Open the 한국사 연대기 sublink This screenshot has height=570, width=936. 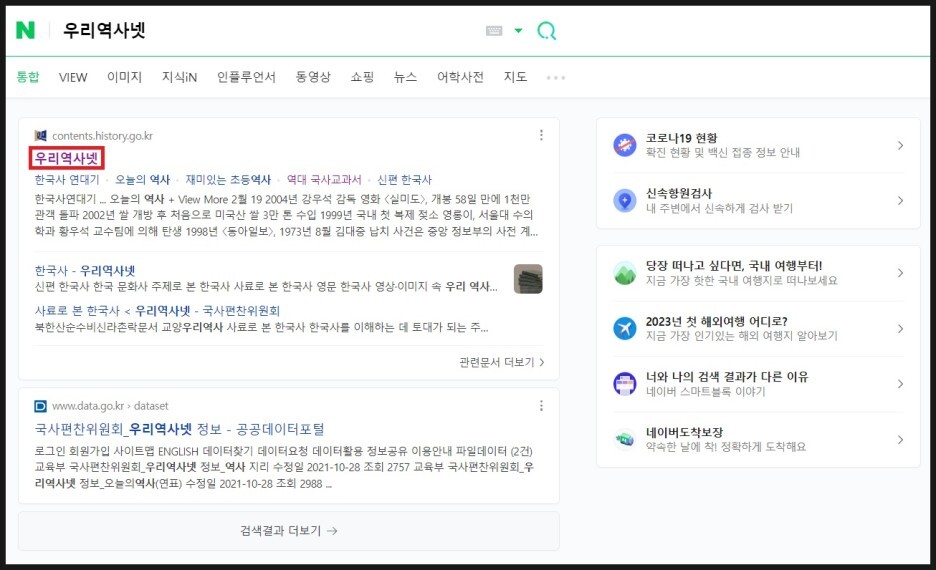67,180
